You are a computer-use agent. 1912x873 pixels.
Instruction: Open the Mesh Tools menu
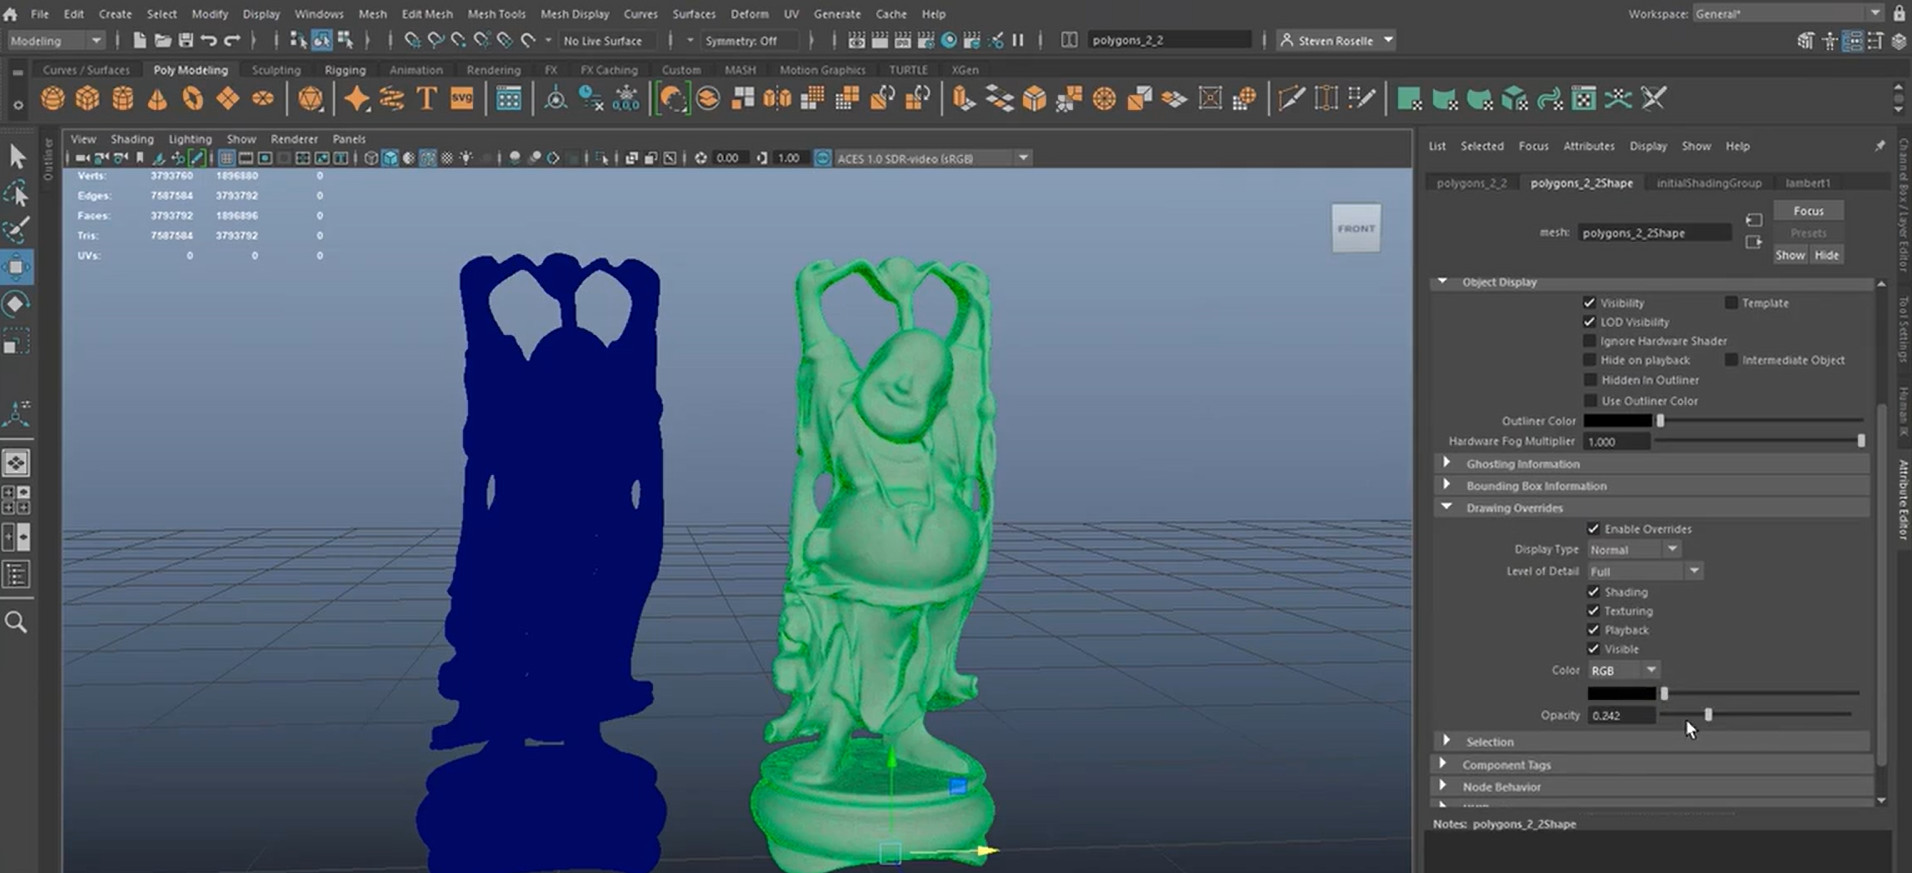click(496, 14)
